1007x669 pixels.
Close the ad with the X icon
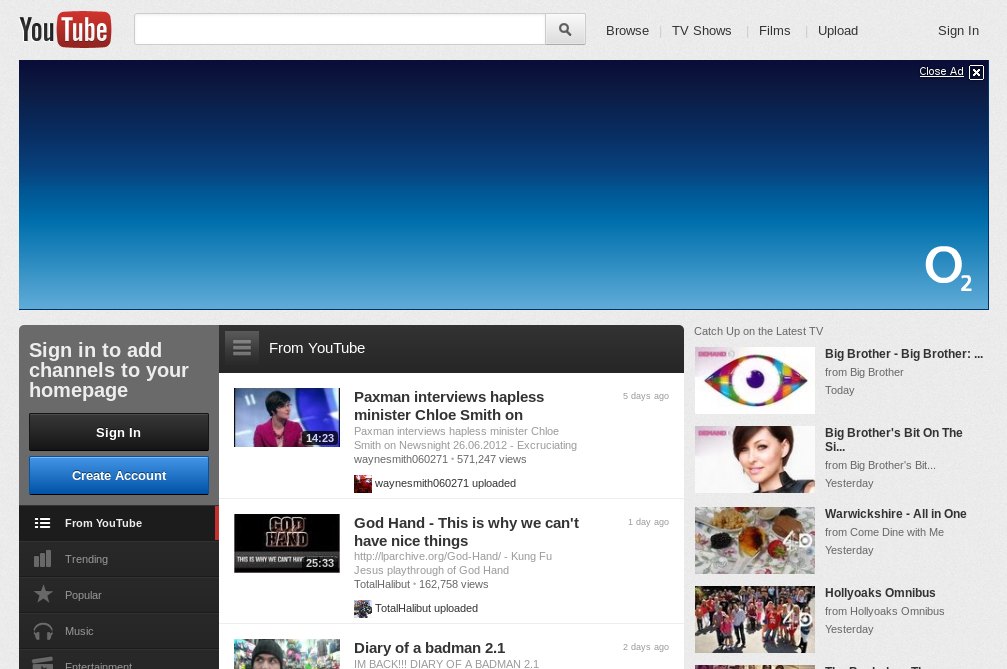976,72
